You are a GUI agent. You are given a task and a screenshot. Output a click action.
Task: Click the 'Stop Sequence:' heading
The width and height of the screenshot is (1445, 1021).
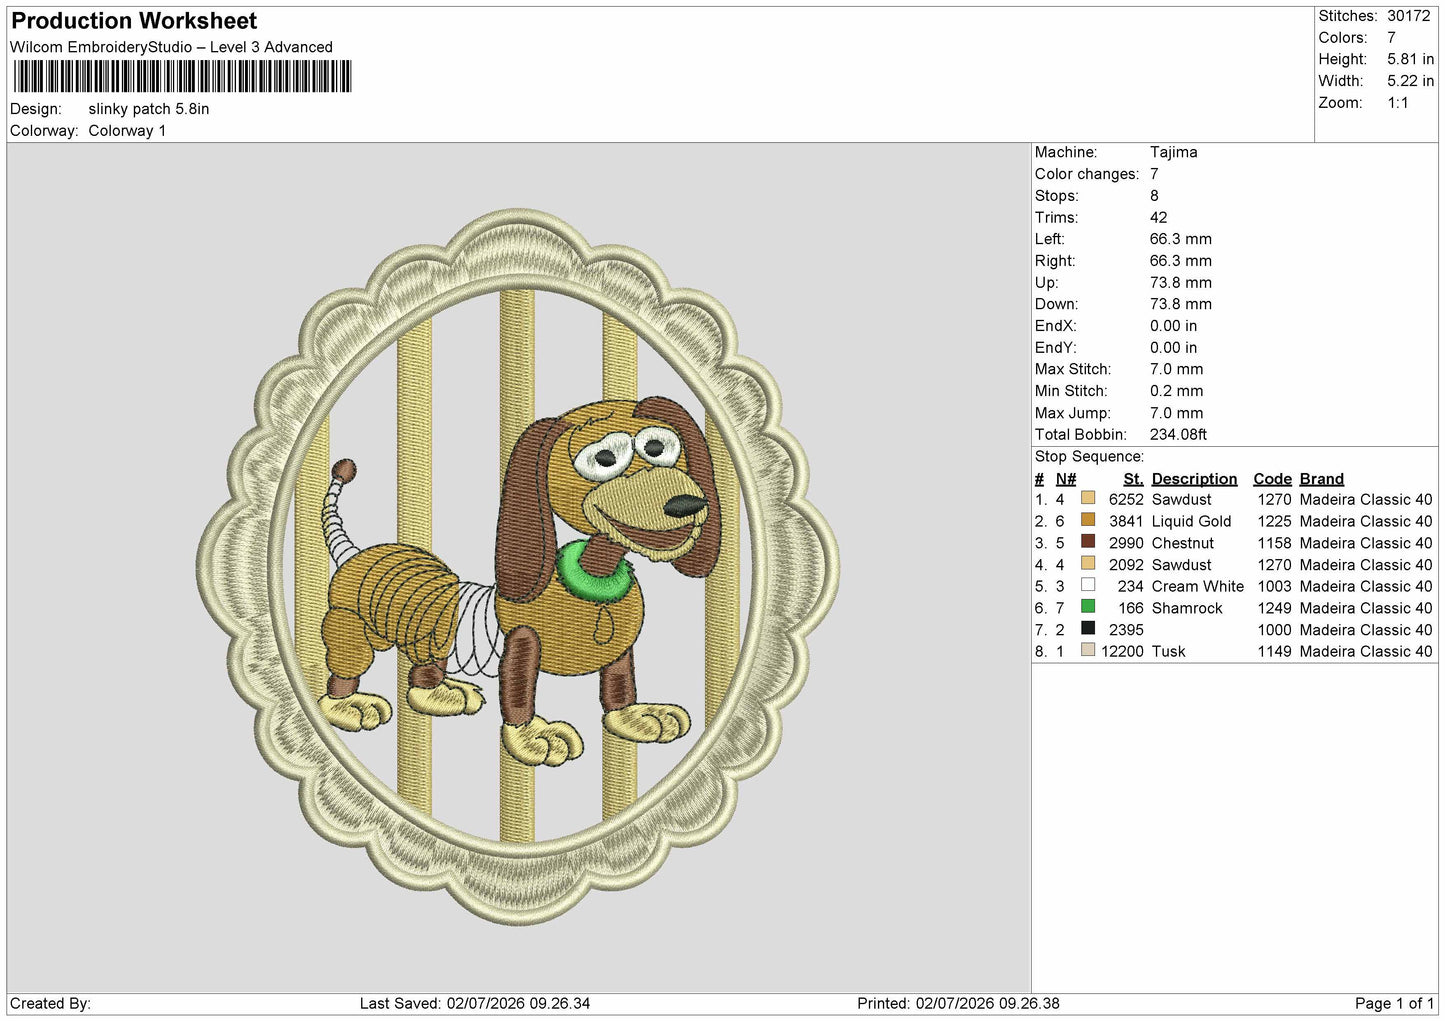pyautogui.click(x=1089, y=457)
